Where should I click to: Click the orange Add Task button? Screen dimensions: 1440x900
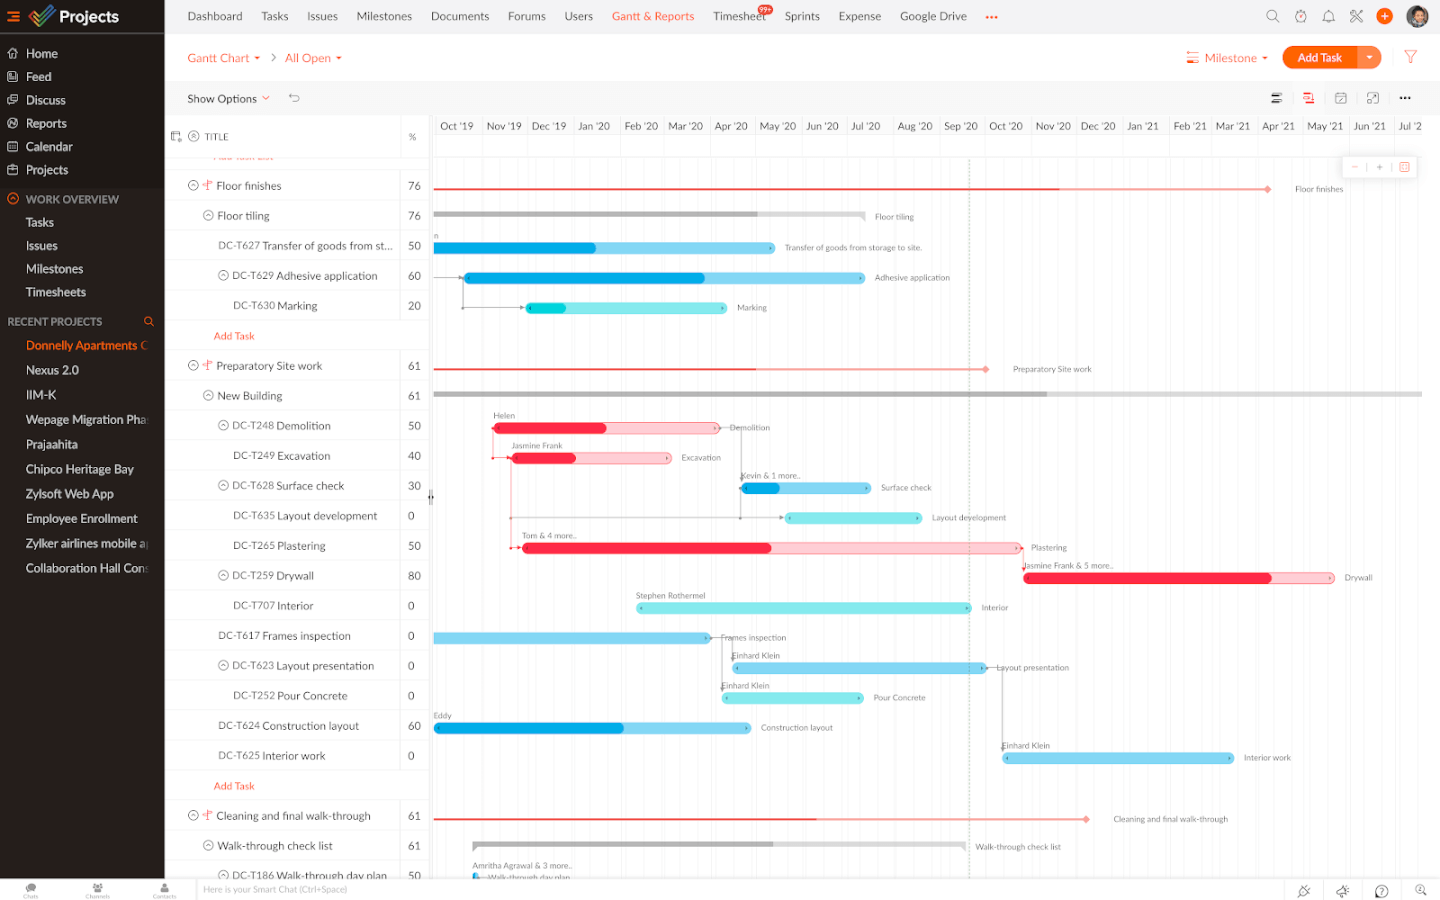[1319, 58]
